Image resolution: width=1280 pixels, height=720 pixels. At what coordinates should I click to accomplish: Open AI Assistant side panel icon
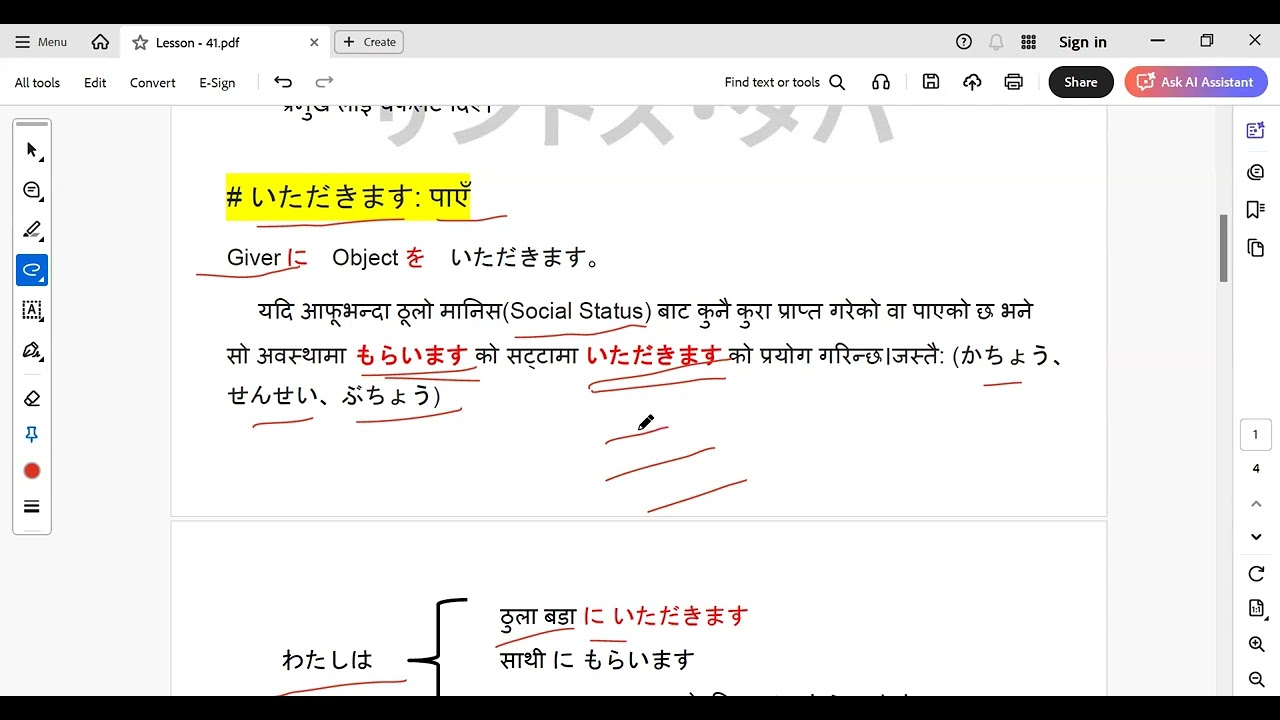pyautogui.click(x=1256, y=130)
